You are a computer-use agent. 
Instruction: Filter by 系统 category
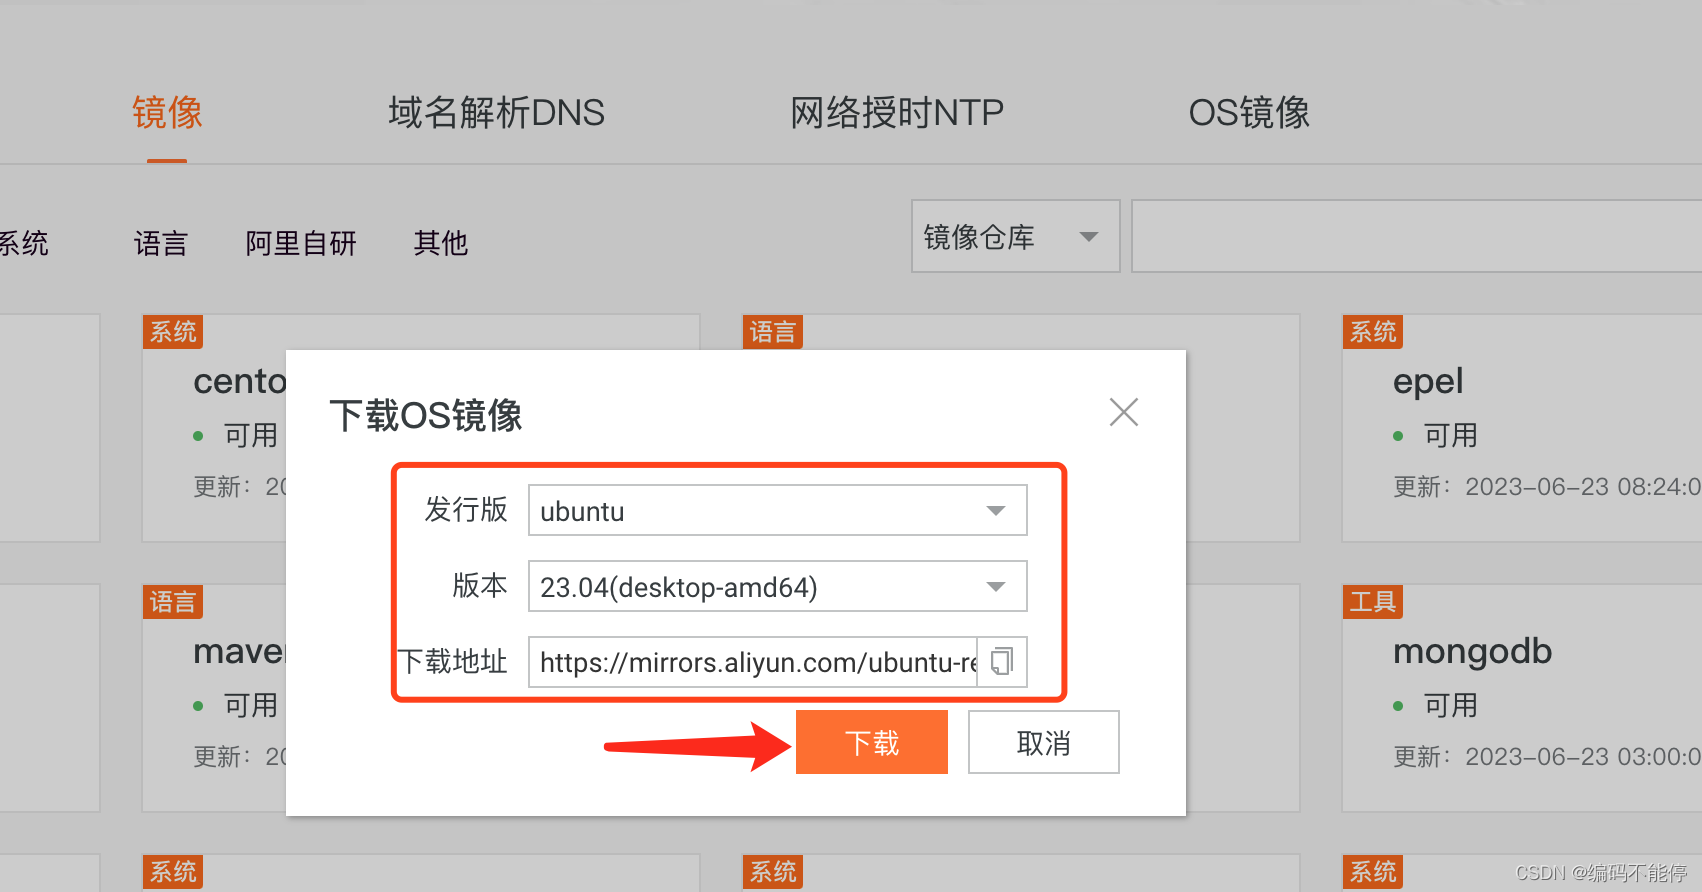click(x=22, y=243)
